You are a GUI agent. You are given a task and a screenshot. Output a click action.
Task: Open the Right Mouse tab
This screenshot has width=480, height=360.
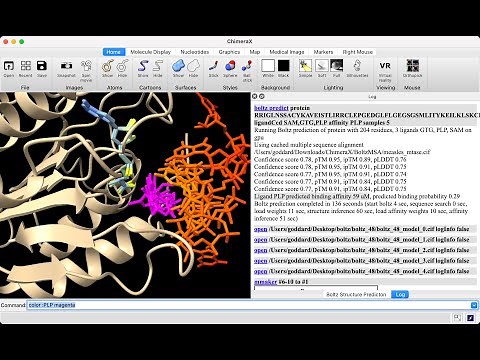coord(358,52)
